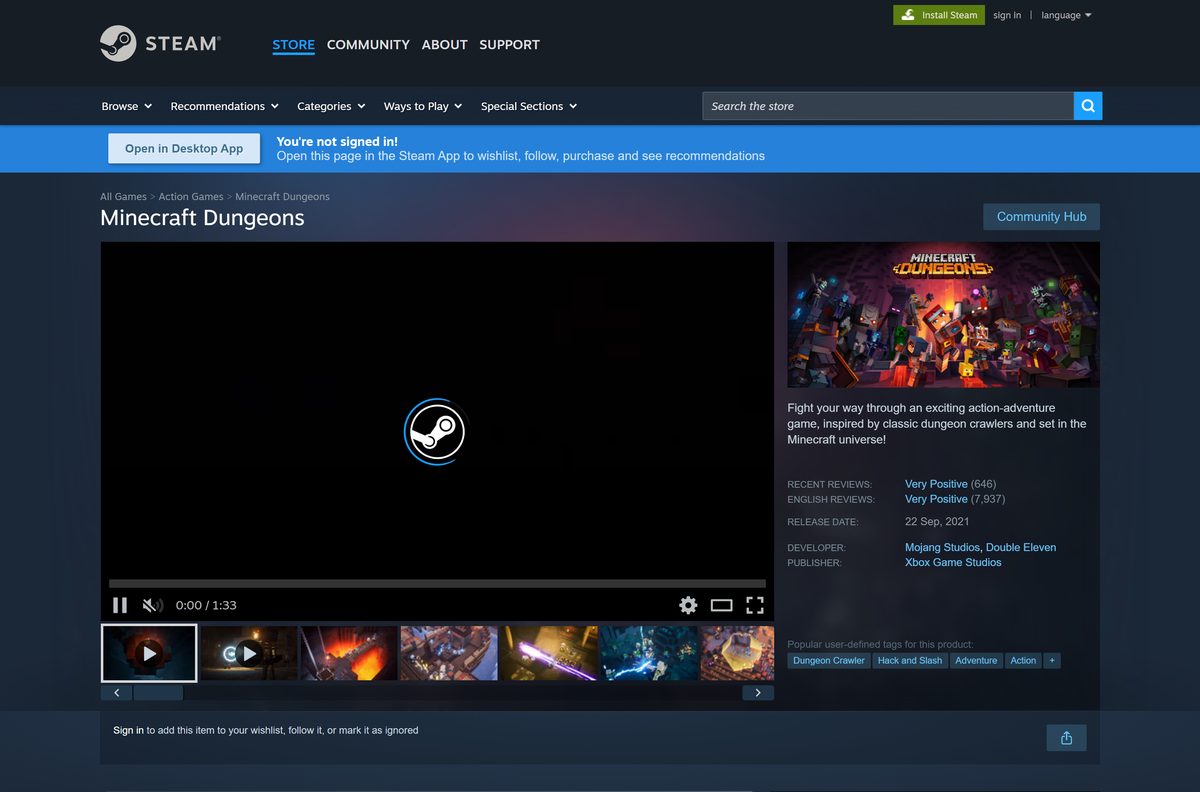The image size is (1200, 792).
Task: Open the STORE tab
Action: (293, 44)
